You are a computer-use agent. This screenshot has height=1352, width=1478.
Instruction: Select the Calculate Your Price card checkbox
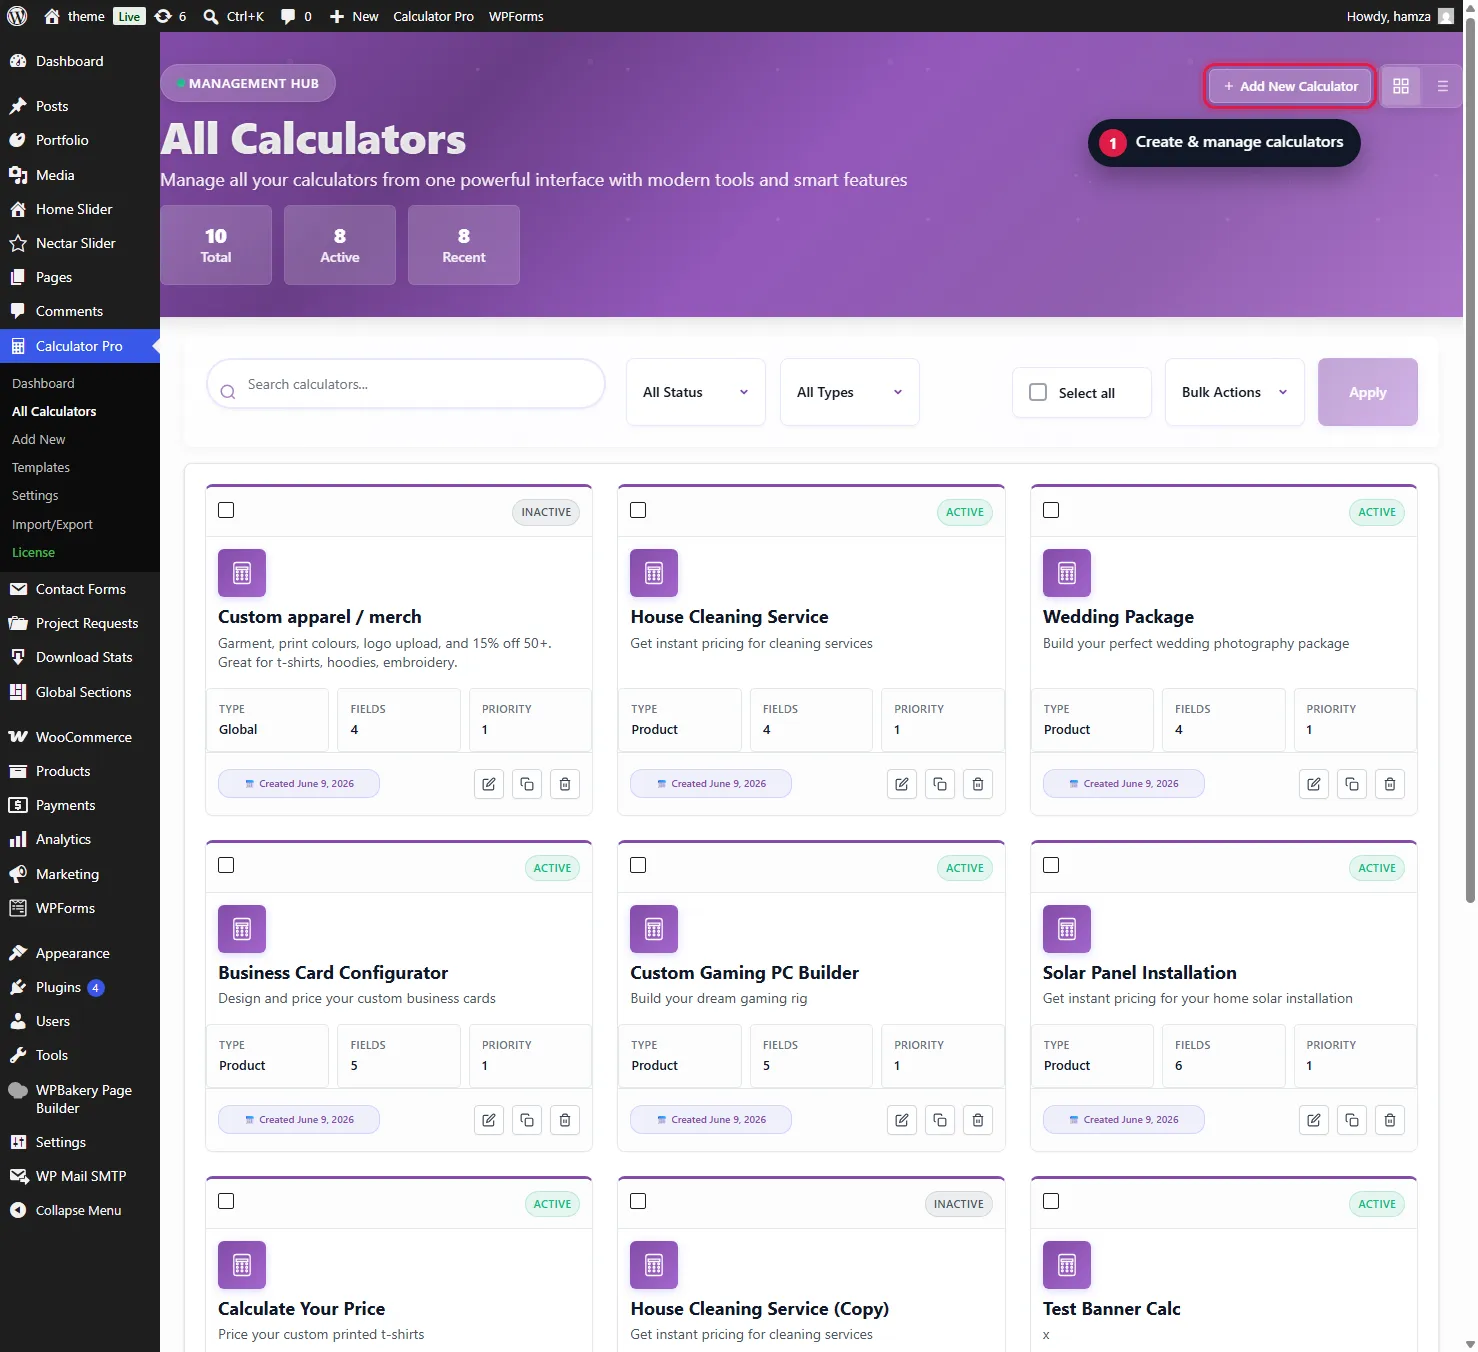tap(226, 1201)
